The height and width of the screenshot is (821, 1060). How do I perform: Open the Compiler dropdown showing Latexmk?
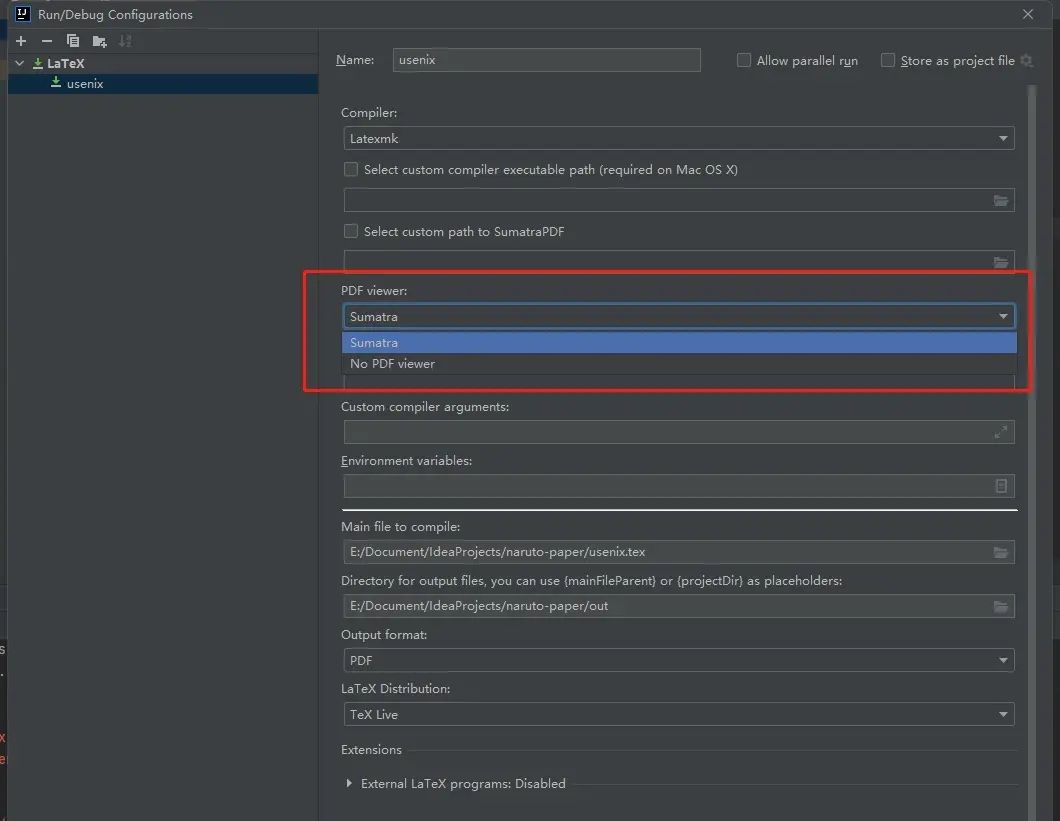coord(1003,138)
